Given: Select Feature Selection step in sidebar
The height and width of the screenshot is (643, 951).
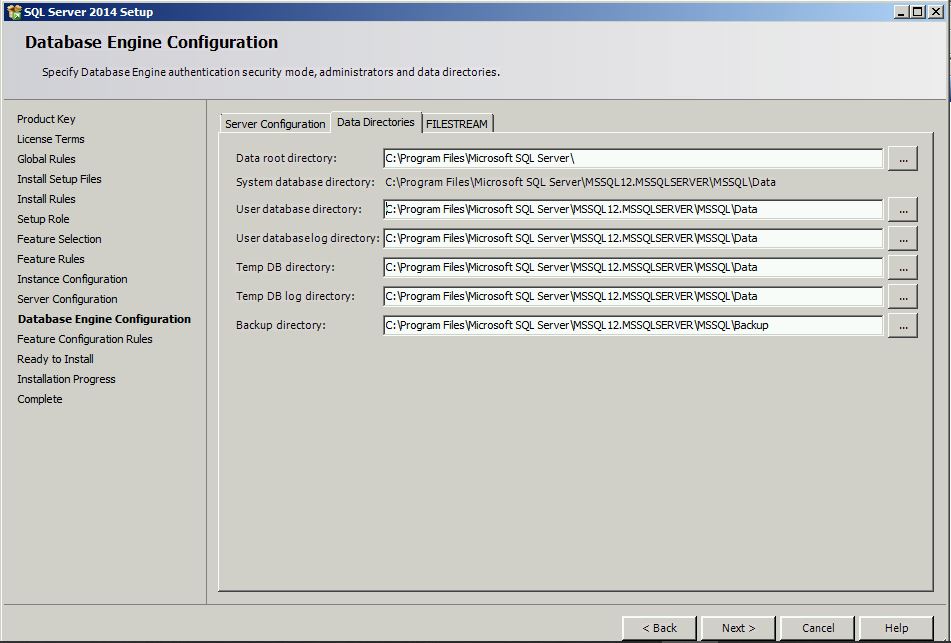Looking at the screenshot, I should [x=59, y=239].
